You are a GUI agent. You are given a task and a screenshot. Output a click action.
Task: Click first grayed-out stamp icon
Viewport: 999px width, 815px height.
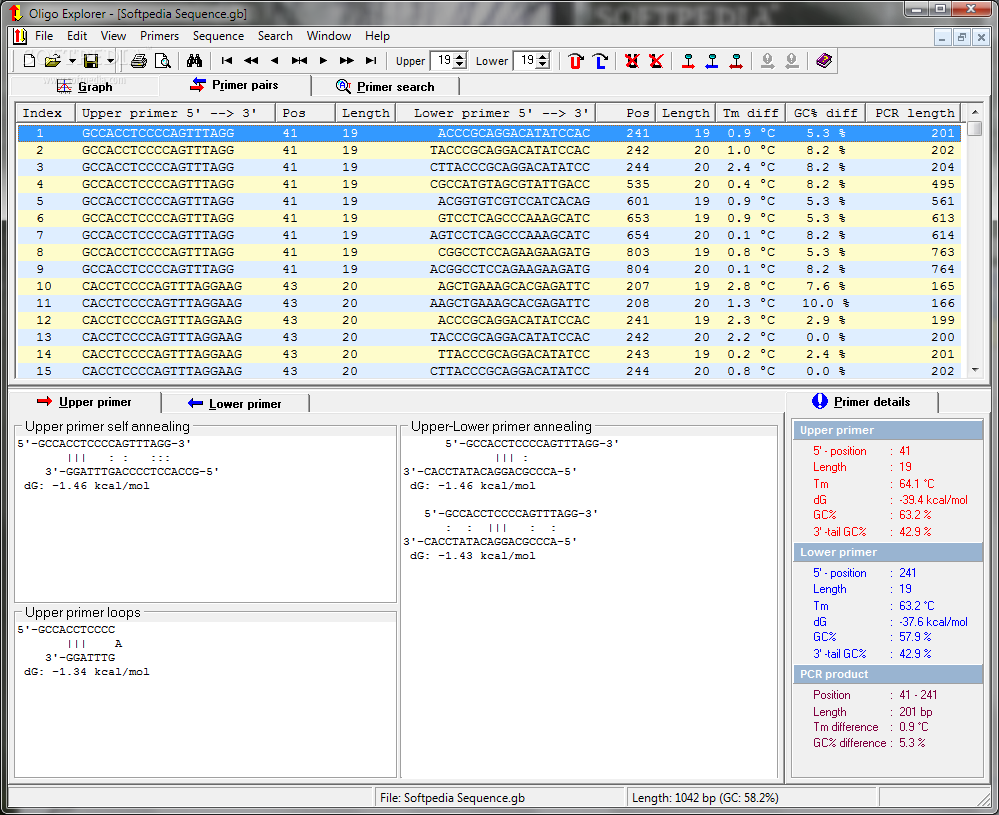[x=768, y=61]
